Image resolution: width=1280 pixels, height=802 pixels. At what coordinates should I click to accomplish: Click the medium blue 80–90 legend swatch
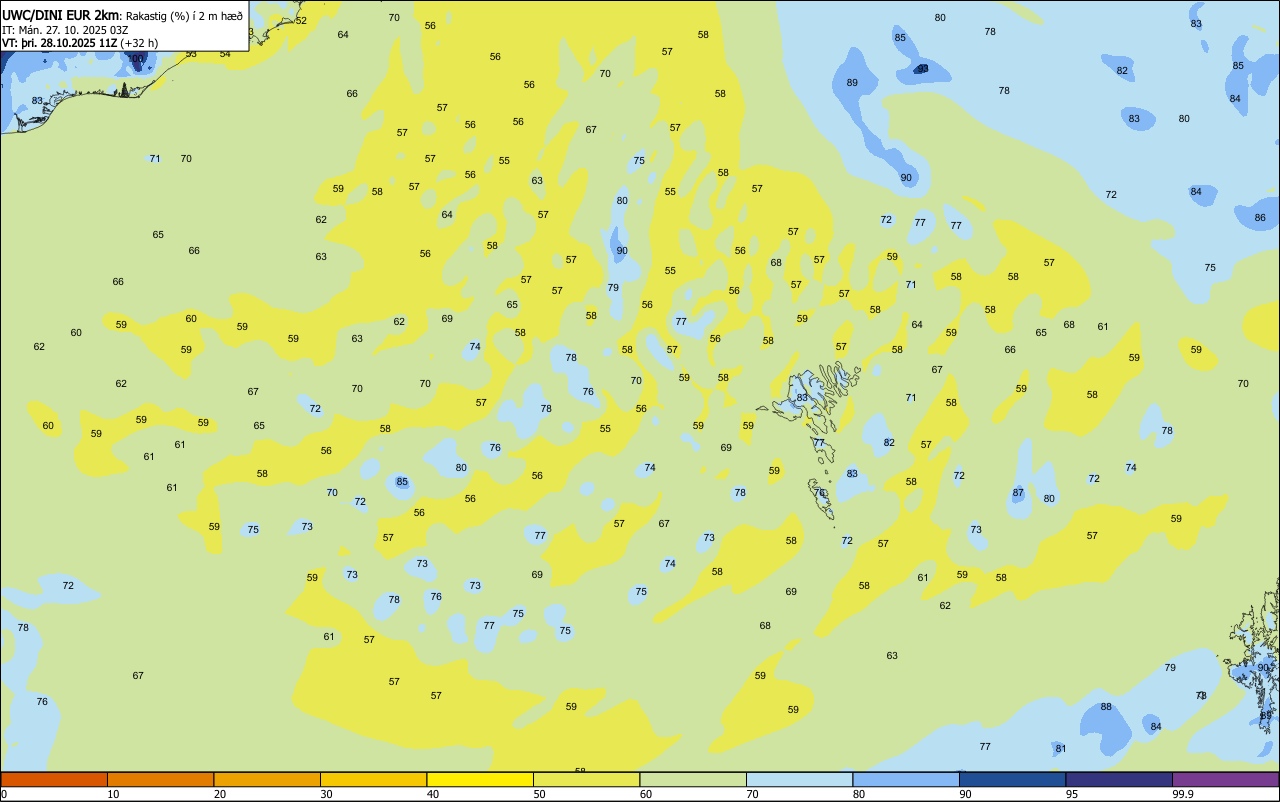tap(906, 779)
